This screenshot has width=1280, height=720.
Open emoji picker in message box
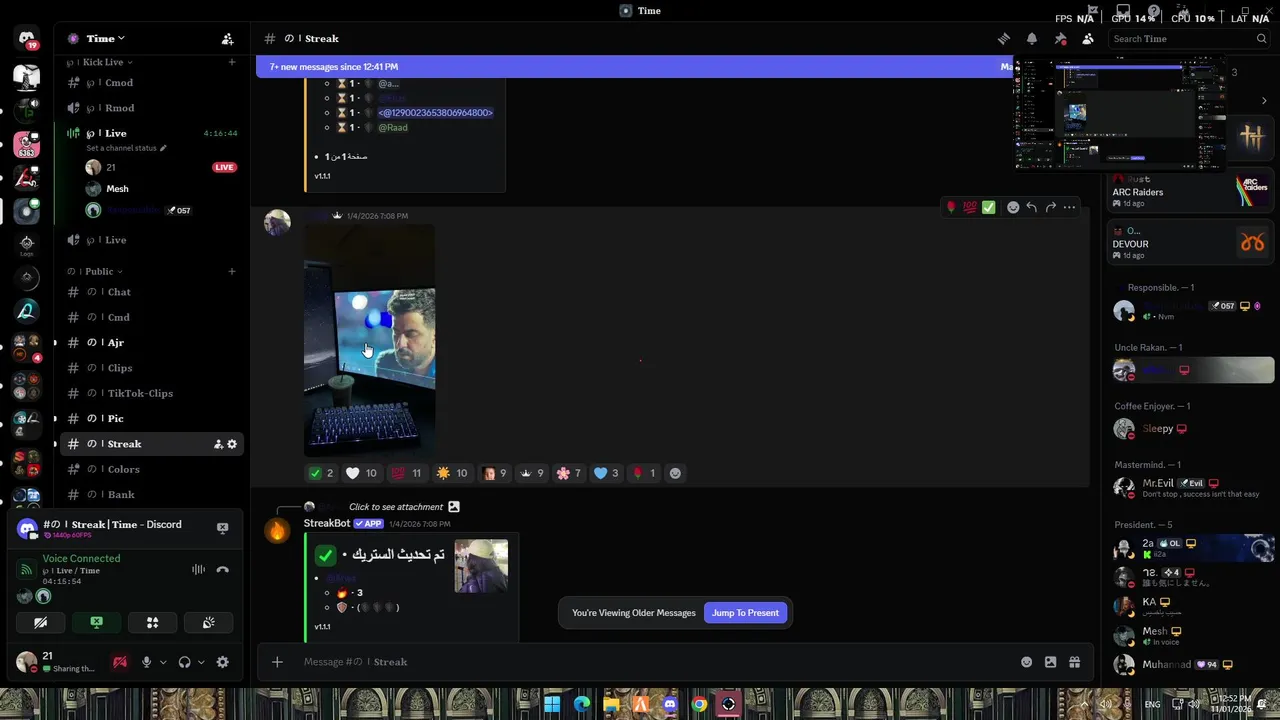point(1026,662)
